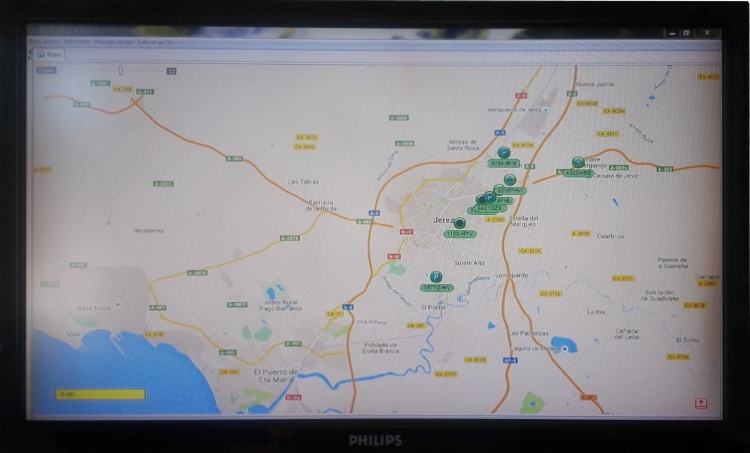
Task: Select the vehicle label 4328HBG
Action: [x=578, y=173]
